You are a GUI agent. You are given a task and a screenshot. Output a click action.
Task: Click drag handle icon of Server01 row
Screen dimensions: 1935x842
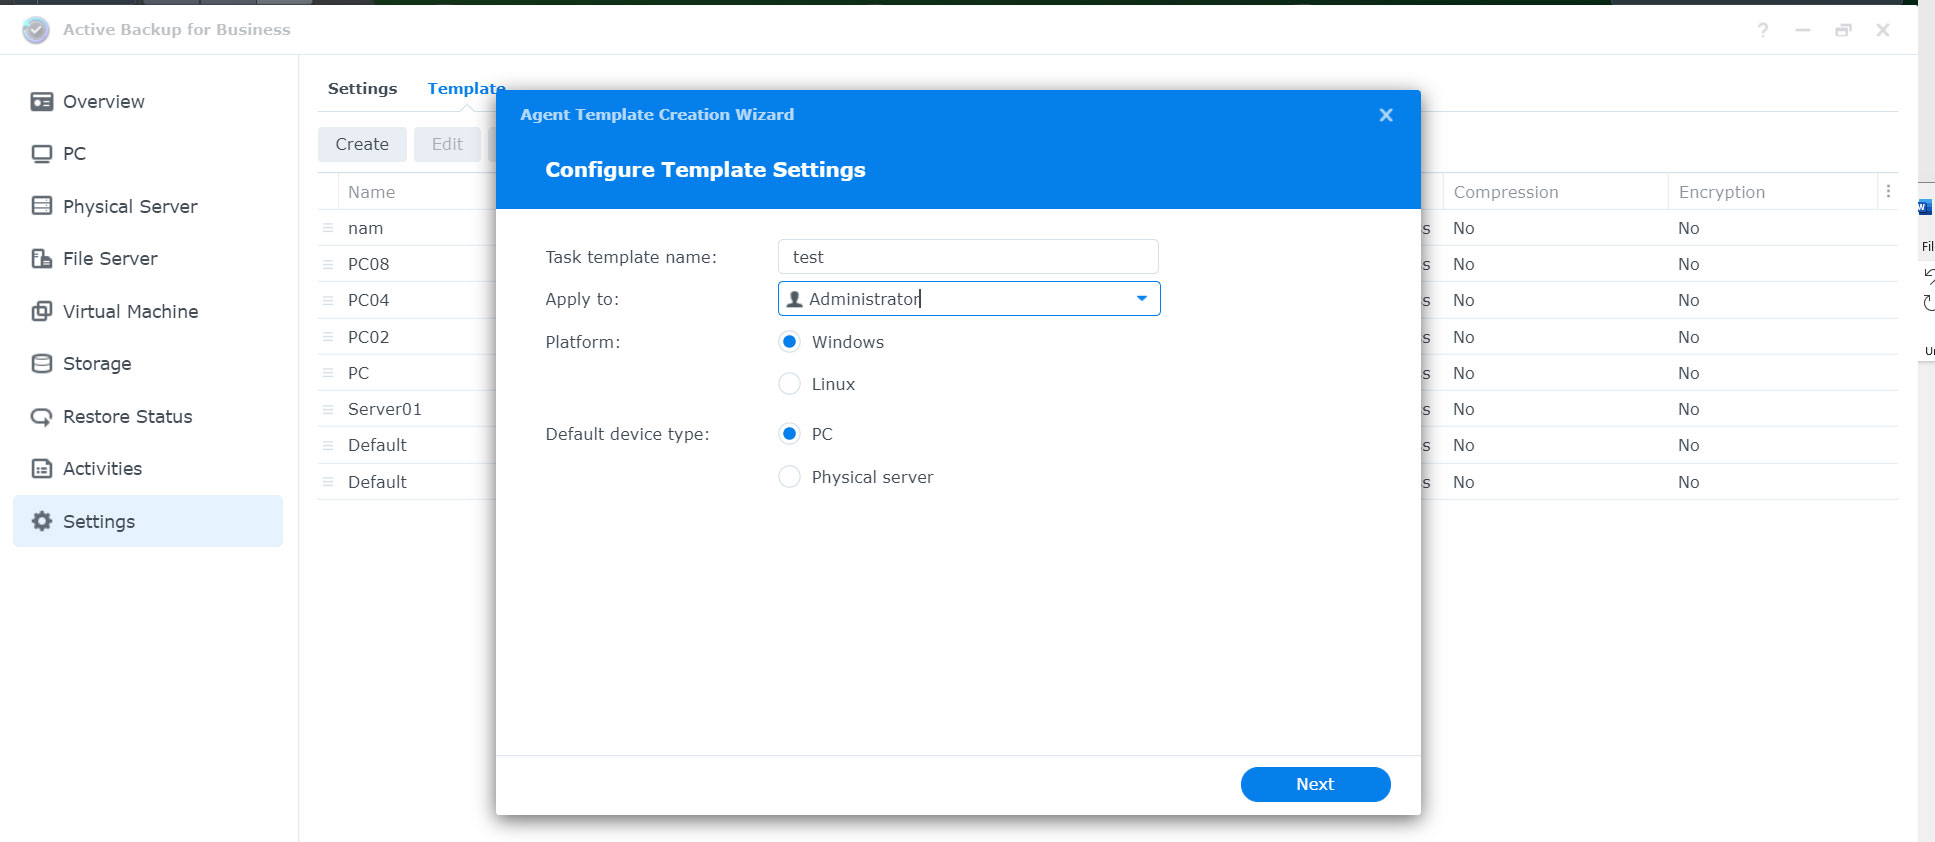tap(328, 409)
